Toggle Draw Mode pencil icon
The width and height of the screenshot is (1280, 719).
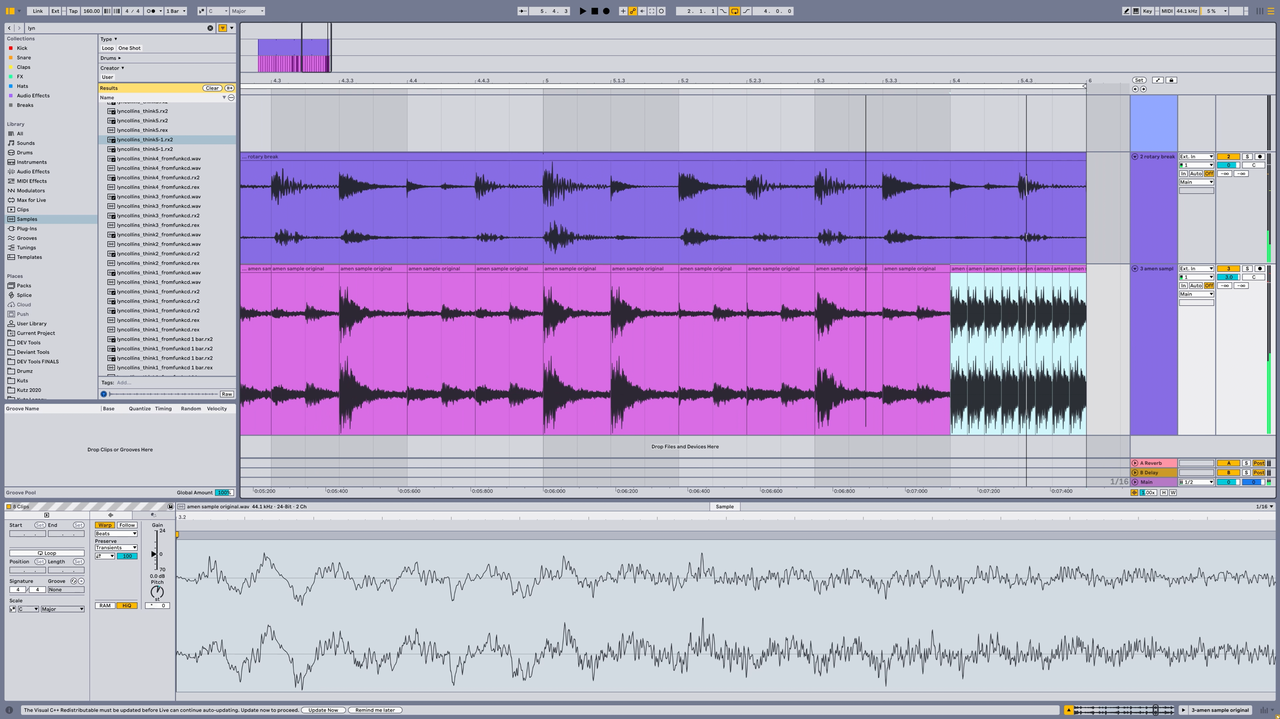click(1126, 11)
